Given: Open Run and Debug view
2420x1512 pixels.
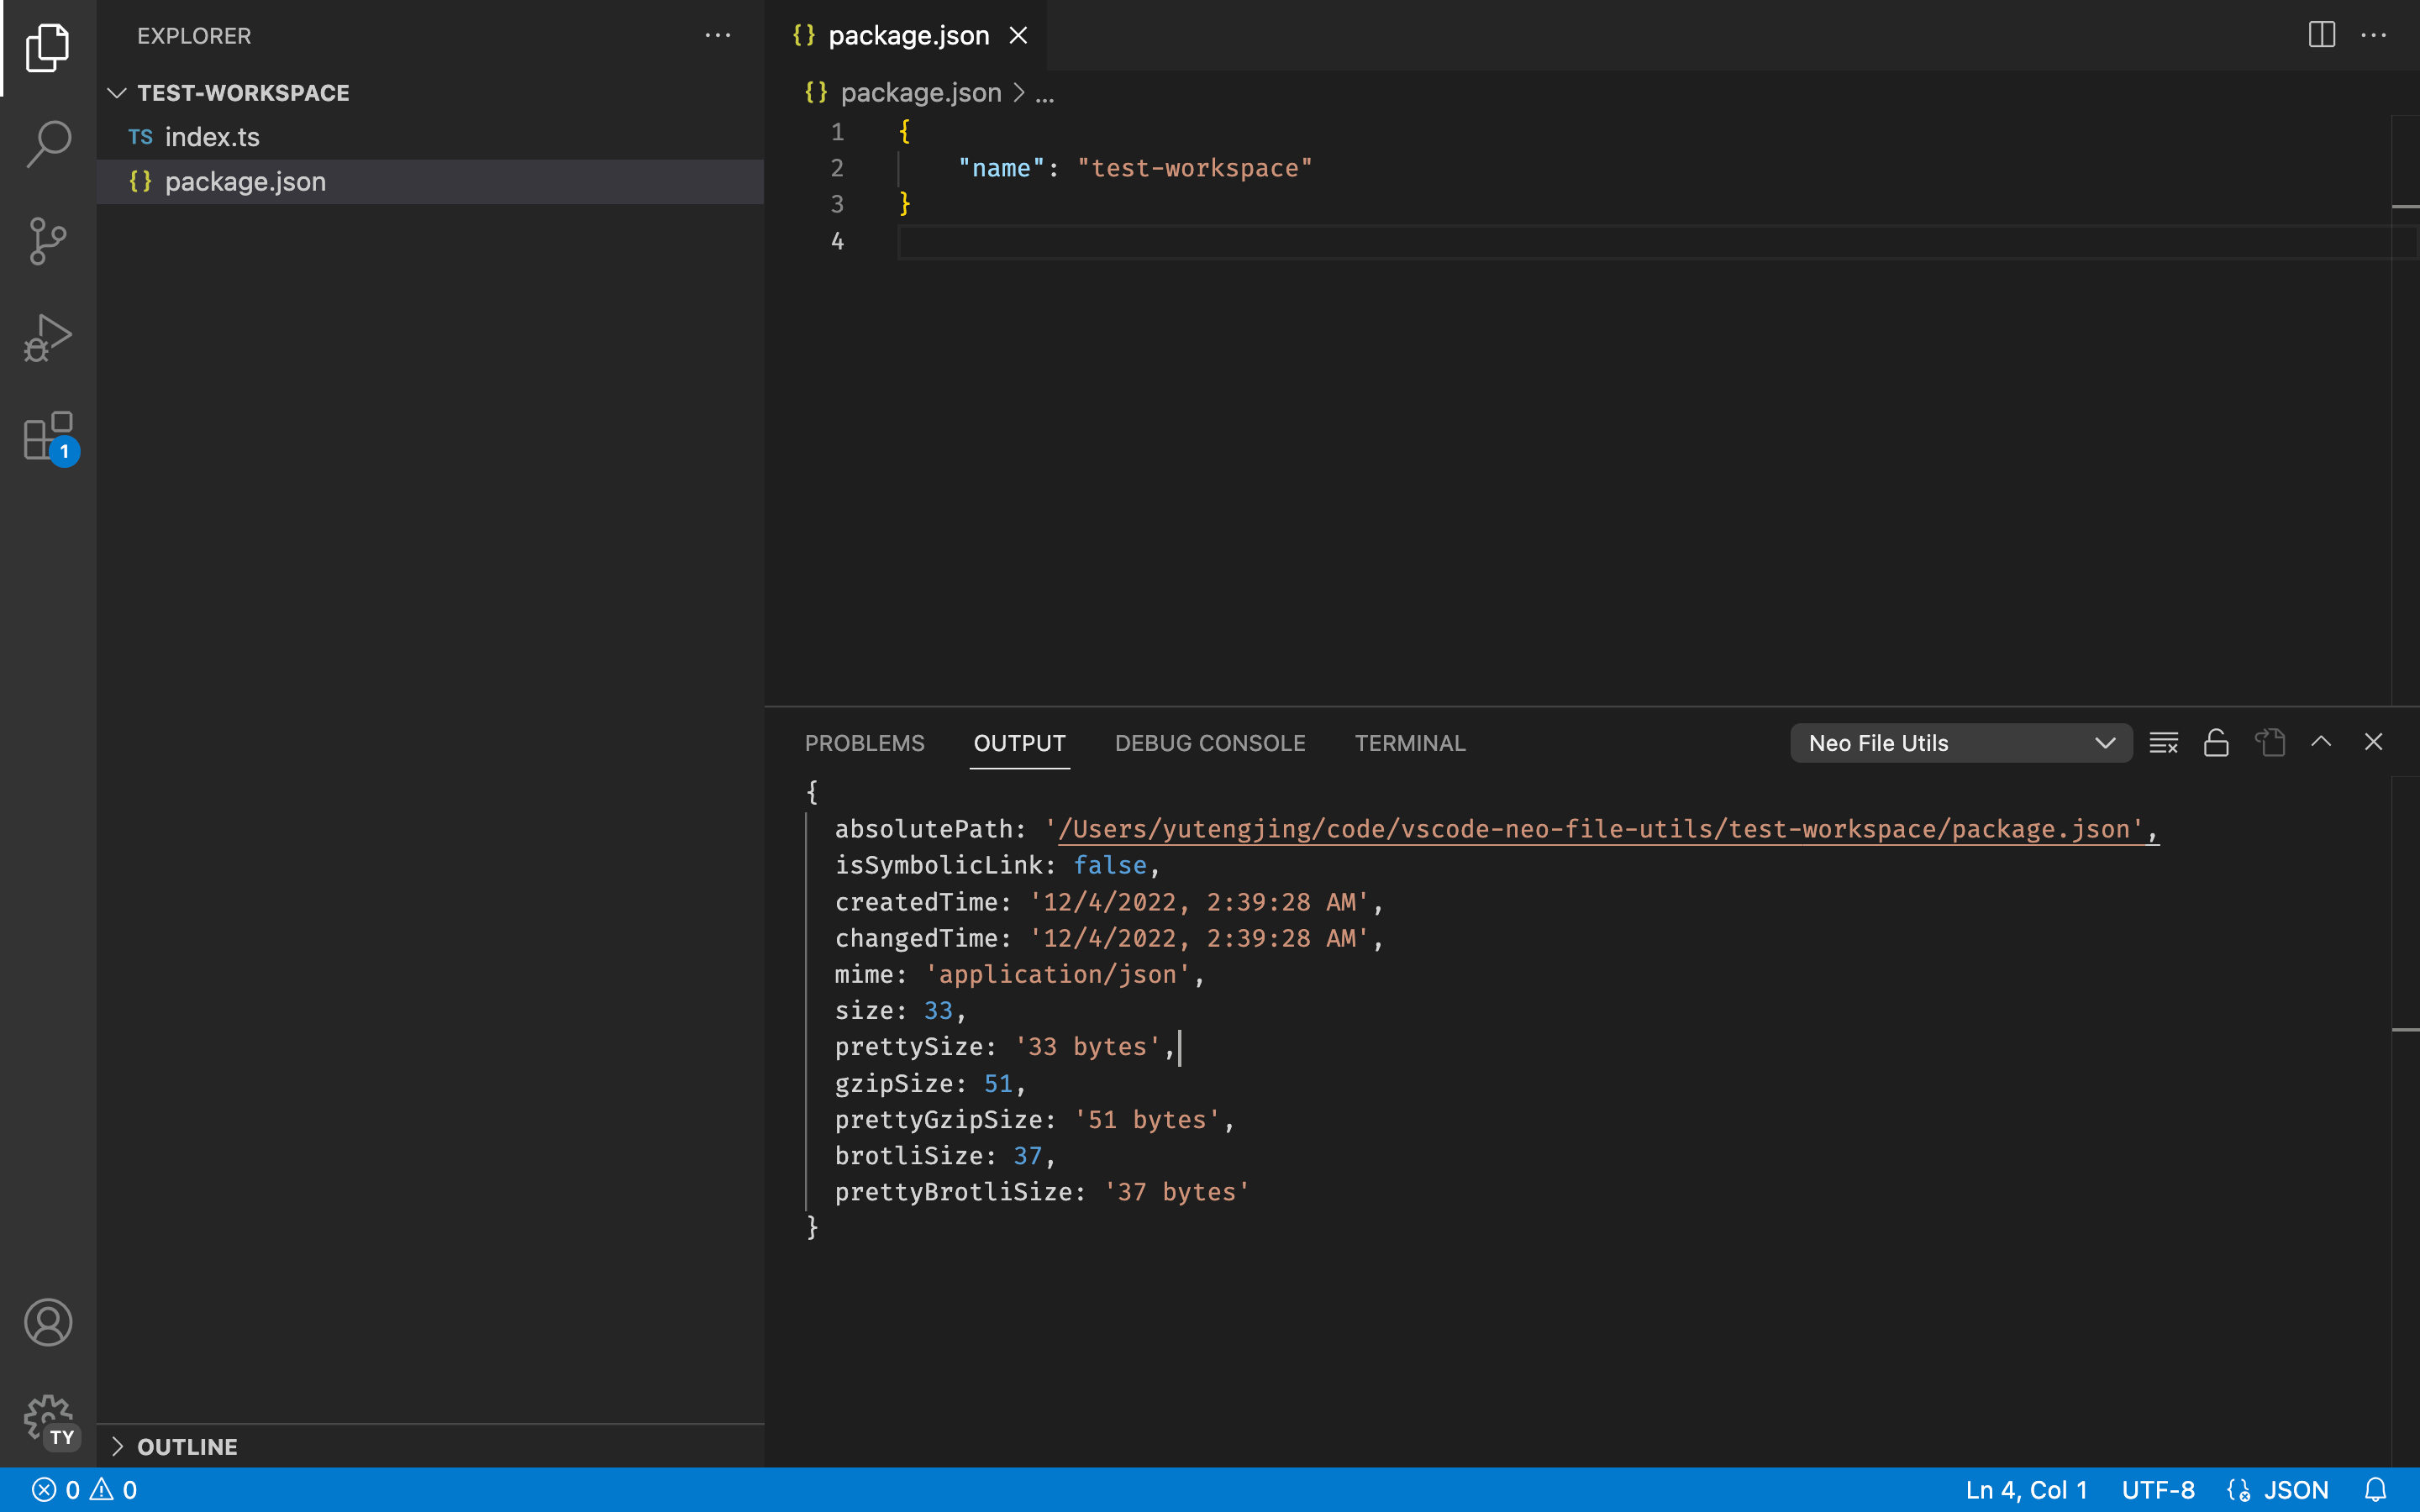Looking at the screenshot, I should coord(48,338).
